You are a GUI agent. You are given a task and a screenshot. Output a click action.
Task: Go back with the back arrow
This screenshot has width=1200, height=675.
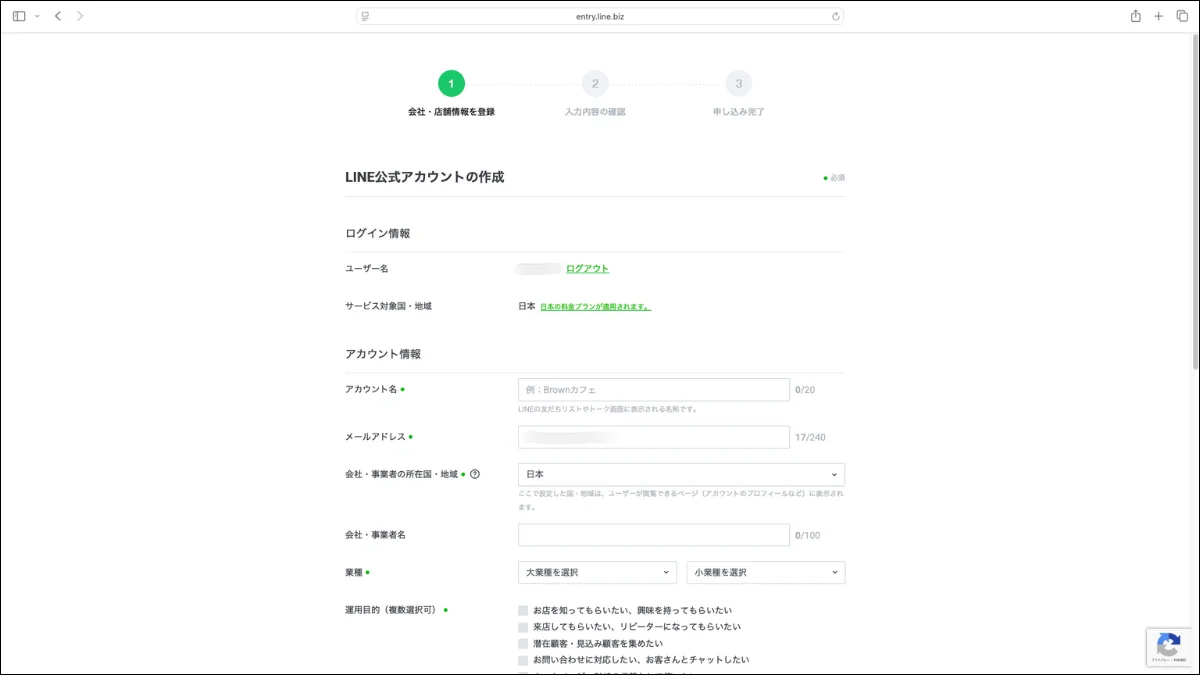coord(58,16)
